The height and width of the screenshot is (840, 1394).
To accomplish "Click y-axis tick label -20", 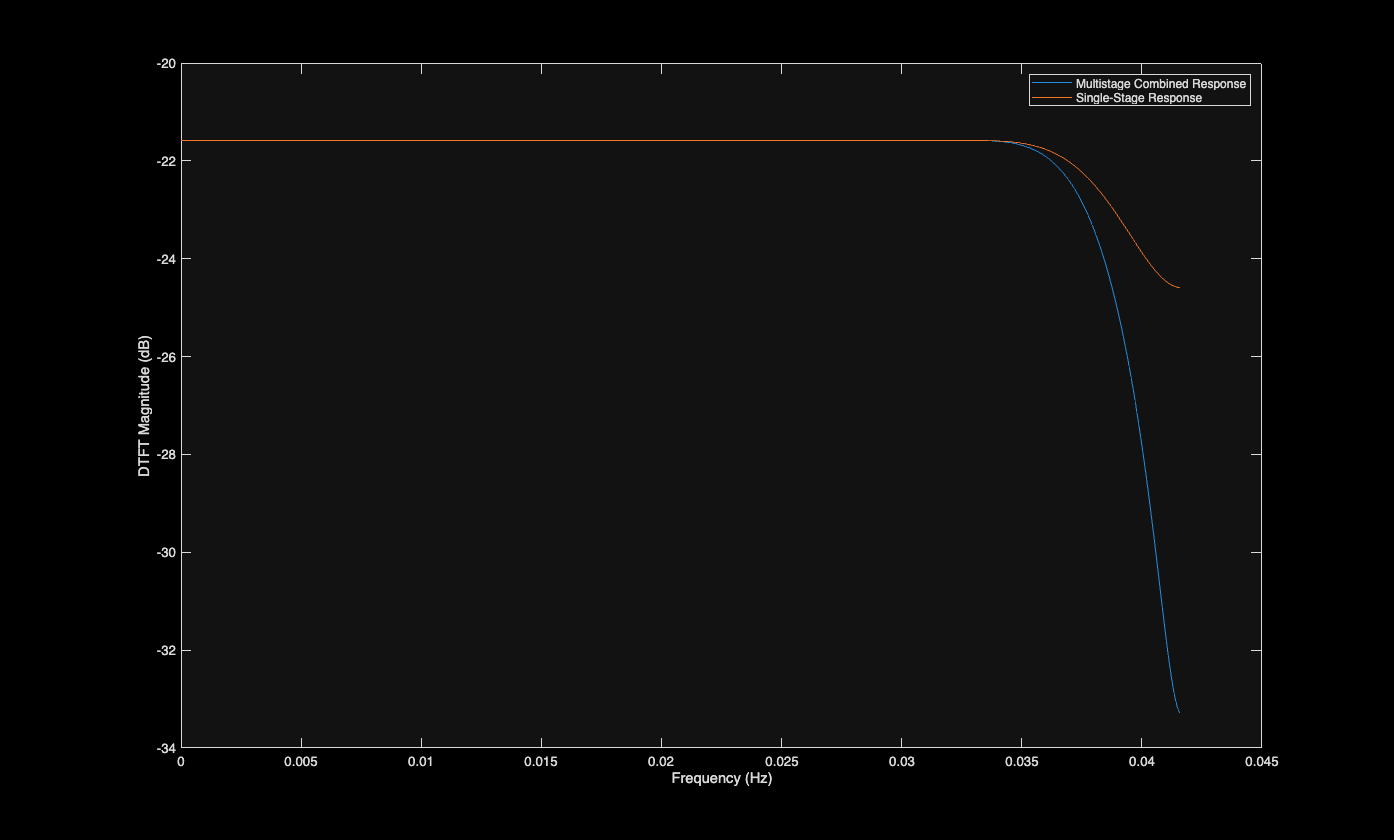I will point(165,63).
